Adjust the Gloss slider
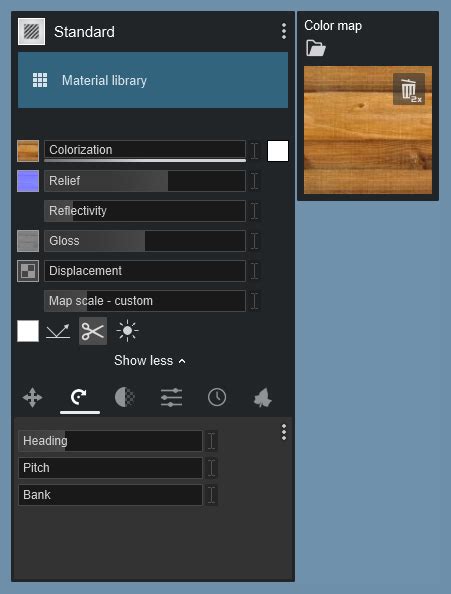This screenshot has width=451, height=594. click(x=145, y=241)
